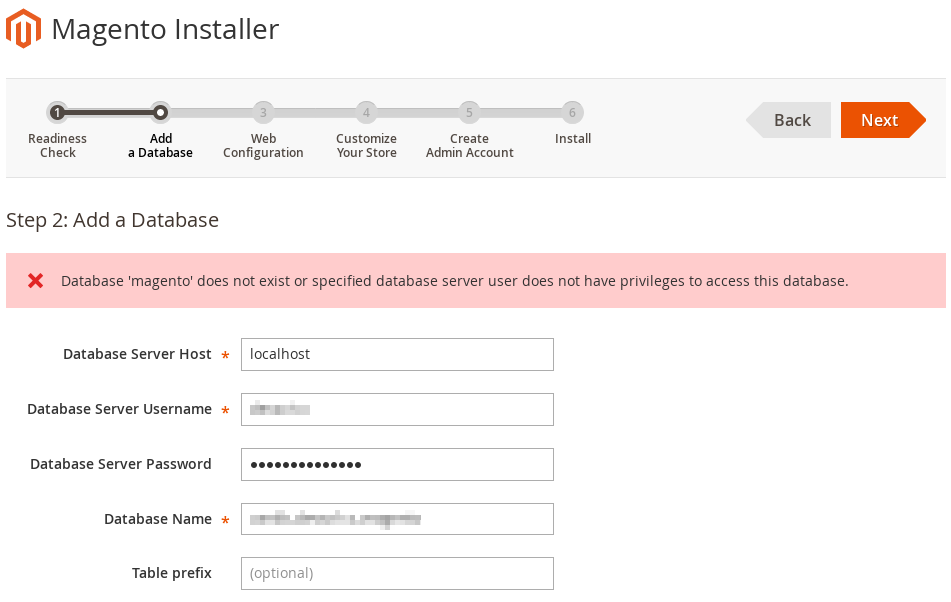Open the Create Admin Account step label
The height and width of the screenshot is (602, 951).
(x=469, y=145)
